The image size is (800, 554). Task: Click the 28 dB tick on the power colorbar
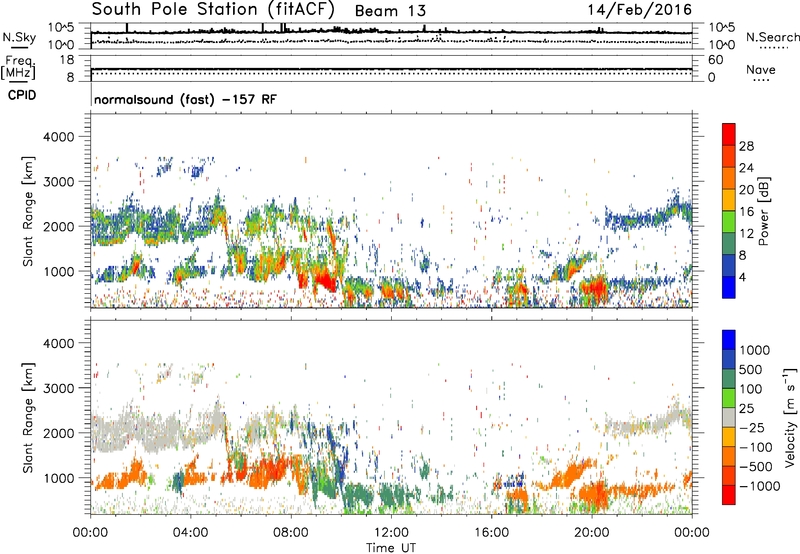click(x=746, y=146)
